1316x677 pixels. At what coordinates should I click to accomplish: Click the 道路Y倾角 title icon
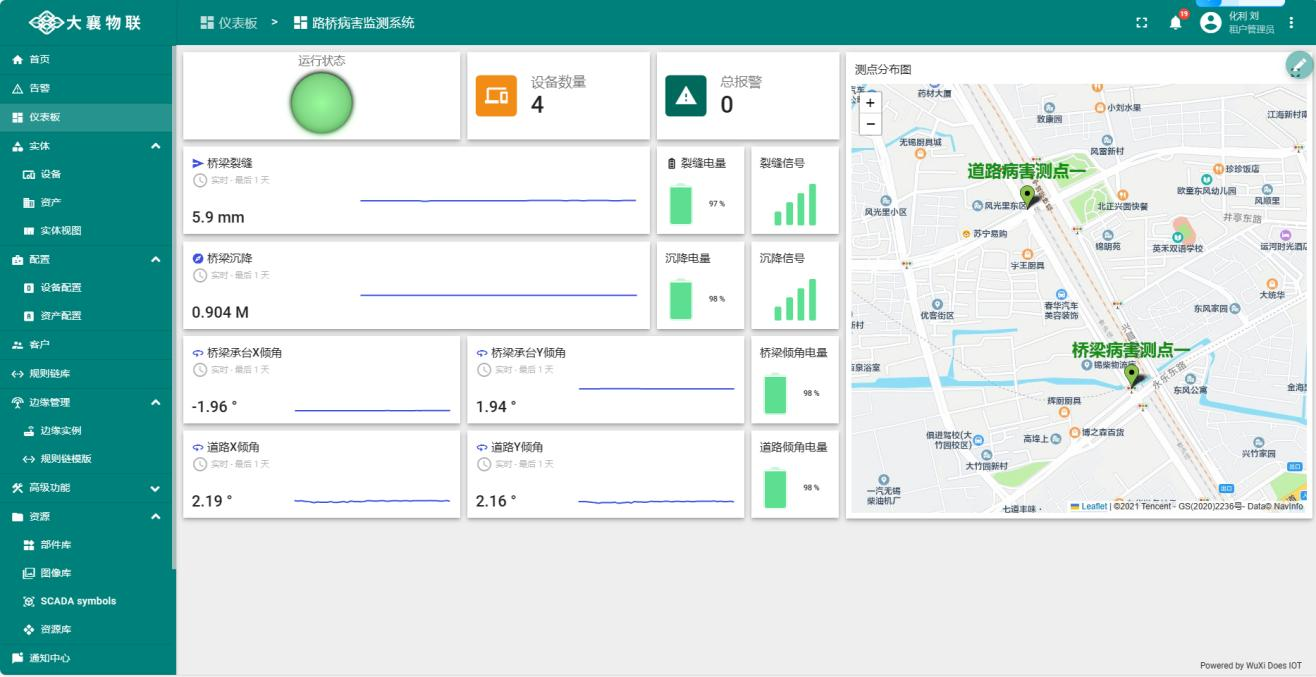(x=482, y=447)
